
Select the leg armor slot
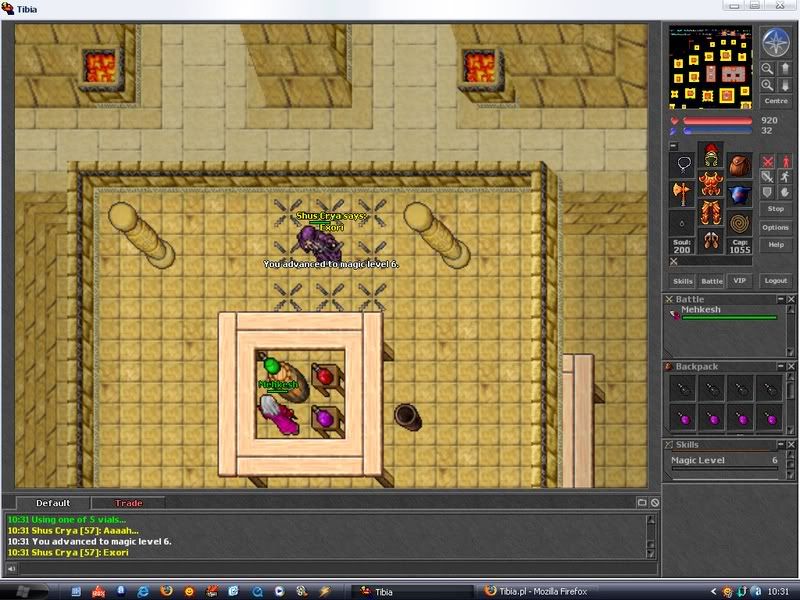711,212
